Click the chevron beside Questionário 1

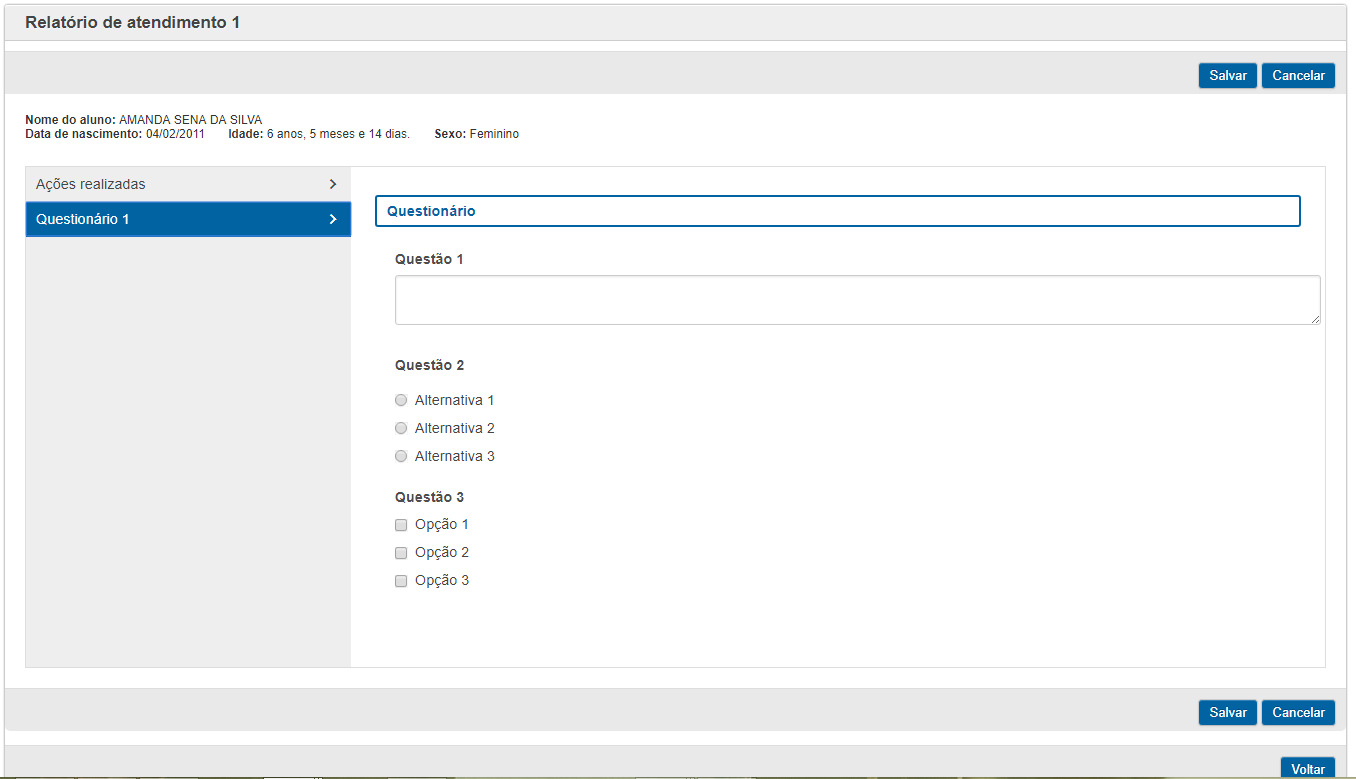(333, 219)
